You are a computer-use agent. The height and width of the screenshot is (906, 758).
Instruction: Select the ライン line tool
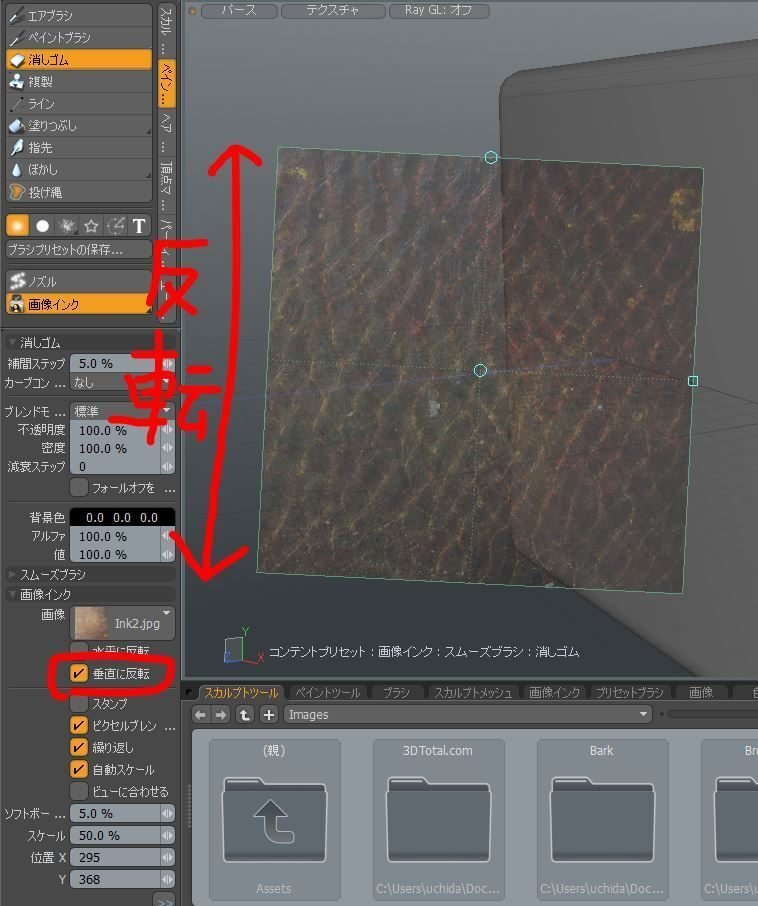[x=79, y=103]
